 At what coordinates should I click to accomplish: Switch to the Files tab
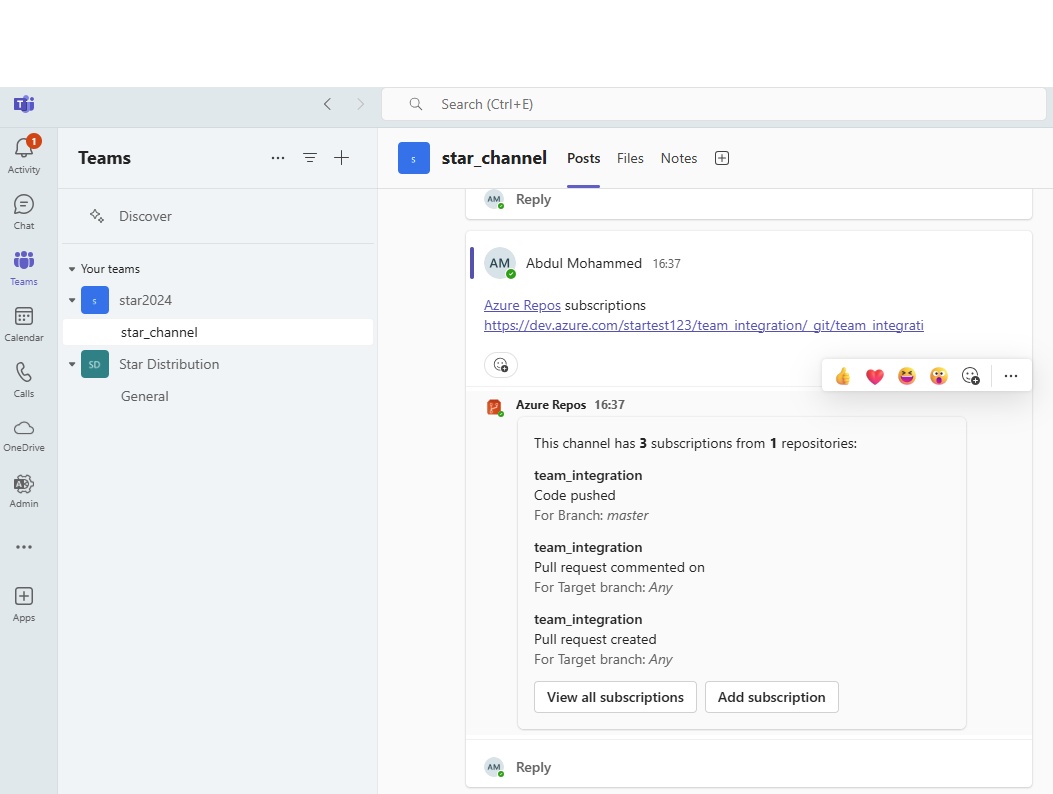coord(630,159)
